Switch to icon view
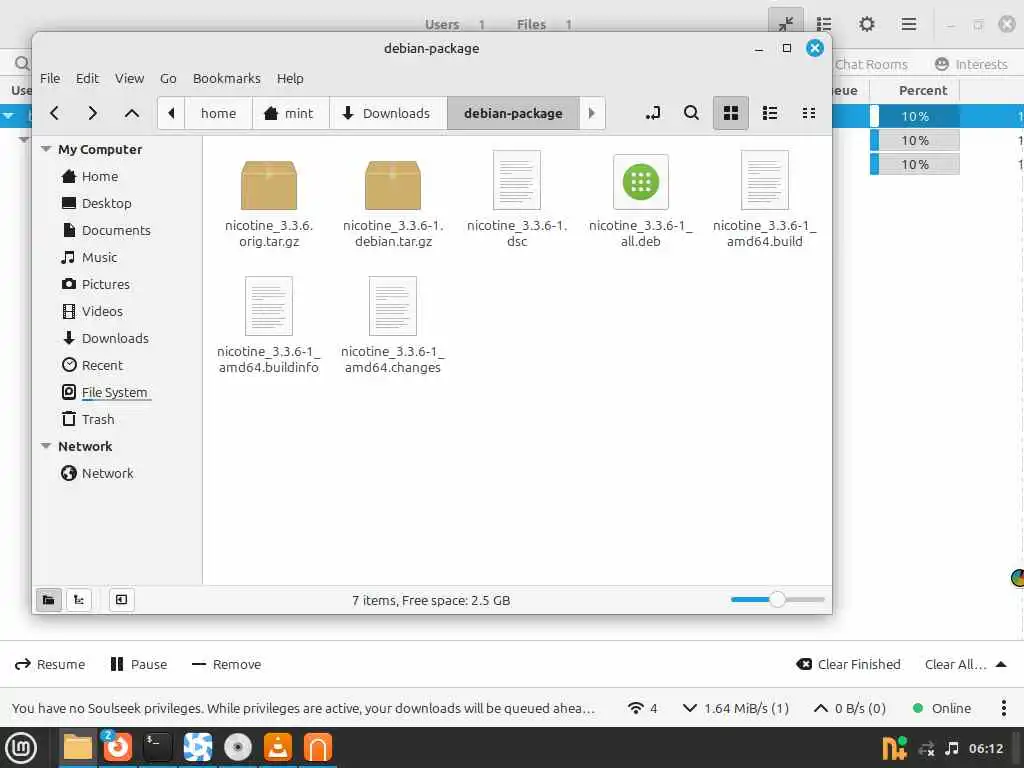1024x768 pixels. pos(731,113)
